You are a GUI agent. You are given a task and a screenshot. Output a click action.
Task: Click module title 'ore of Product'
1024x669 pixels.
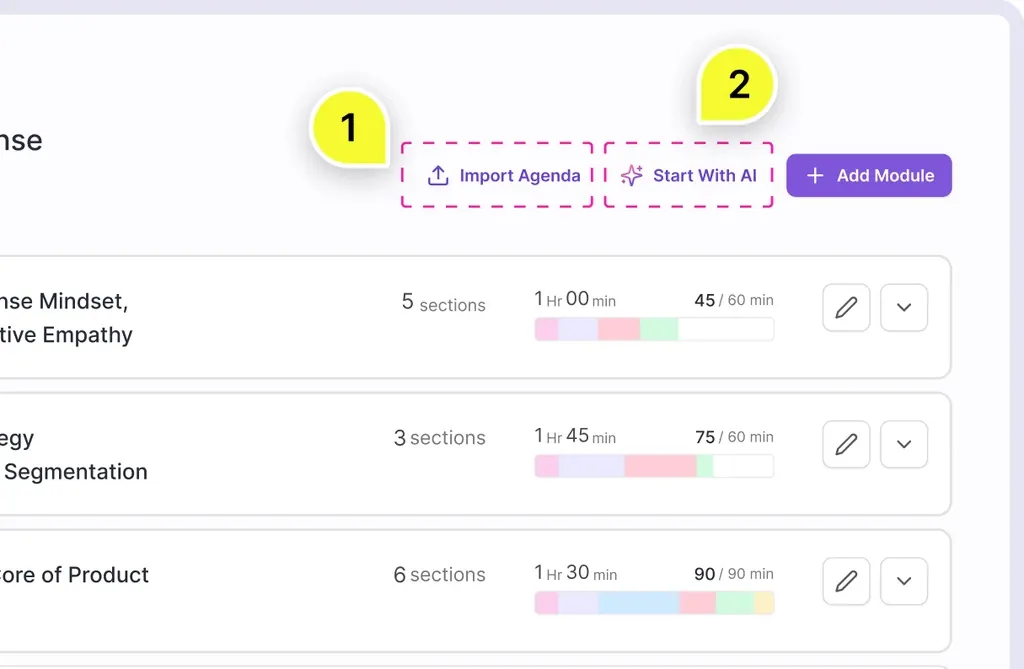click(x=74, y=575)
